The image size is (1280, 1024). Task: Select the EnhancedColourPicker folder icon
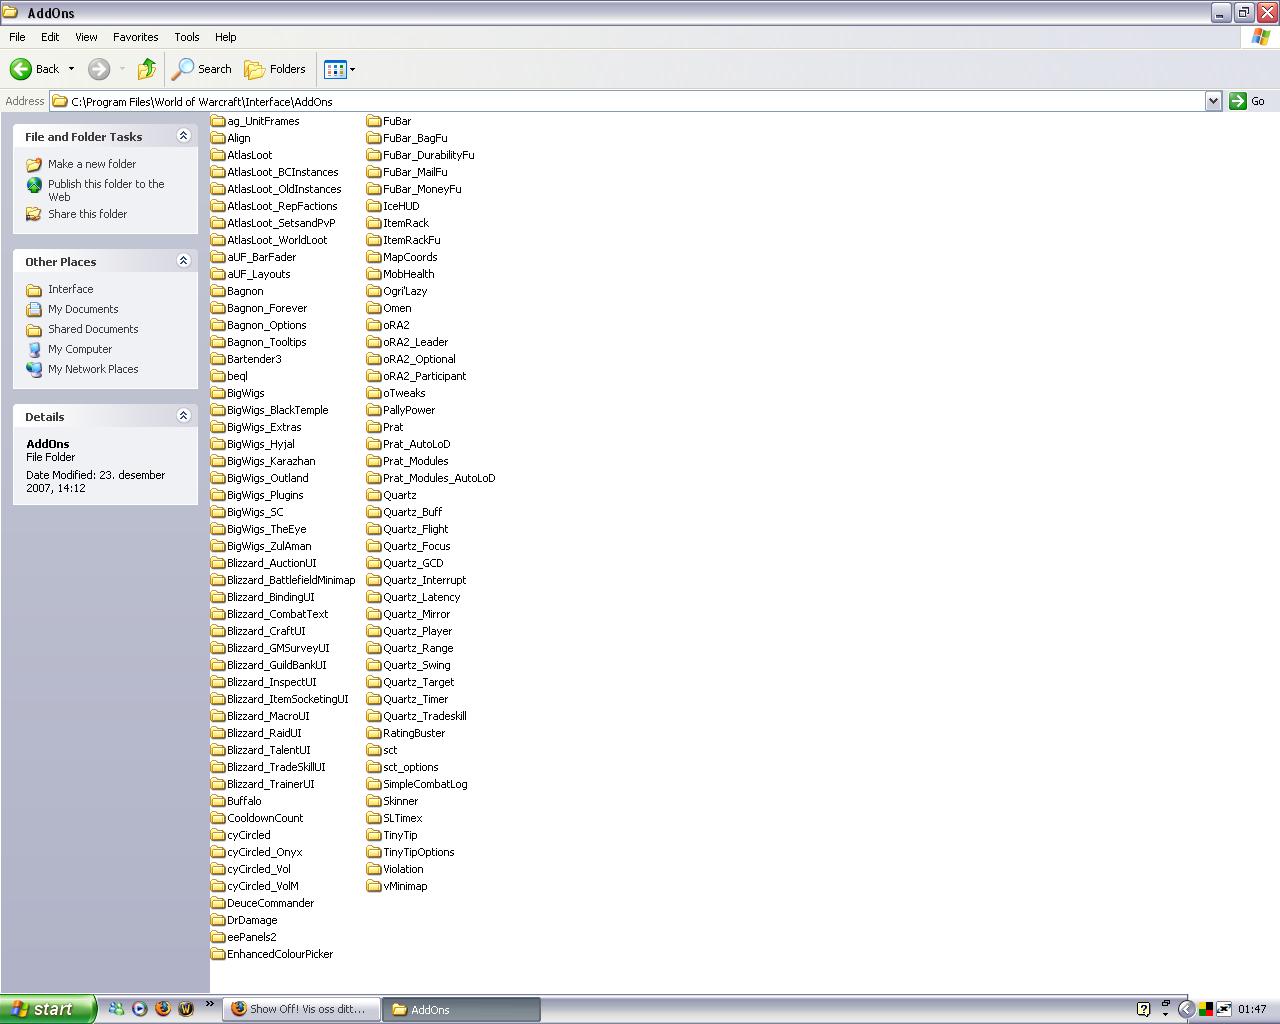(218, 954)
